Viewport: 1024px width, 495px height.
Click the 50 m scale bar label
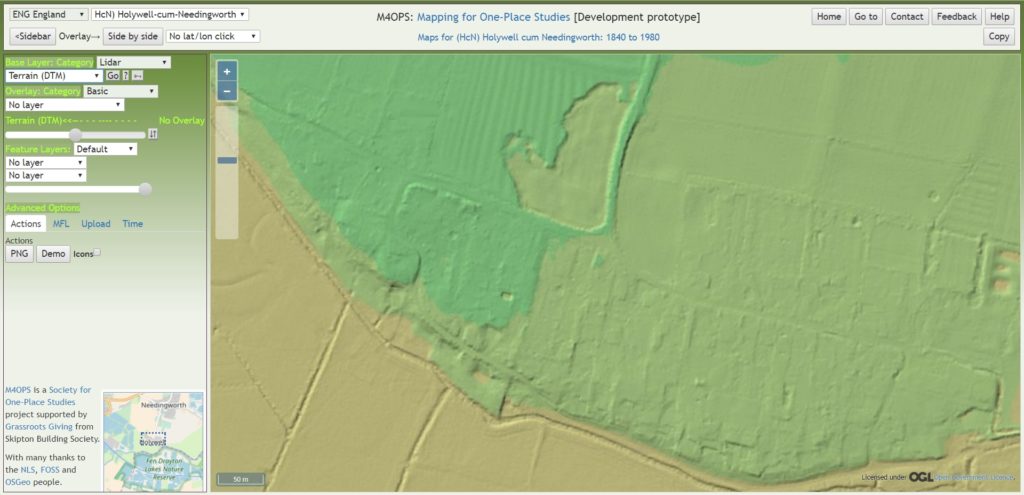click(x=241, y=479)
